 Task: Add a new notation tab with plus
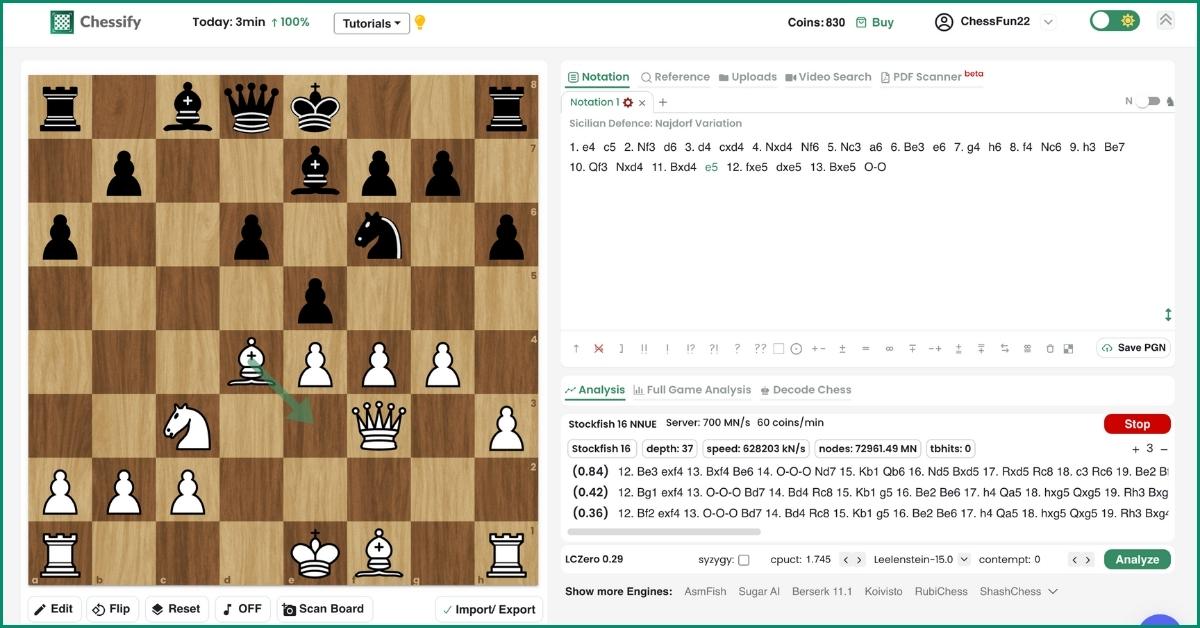pos(662,102)
